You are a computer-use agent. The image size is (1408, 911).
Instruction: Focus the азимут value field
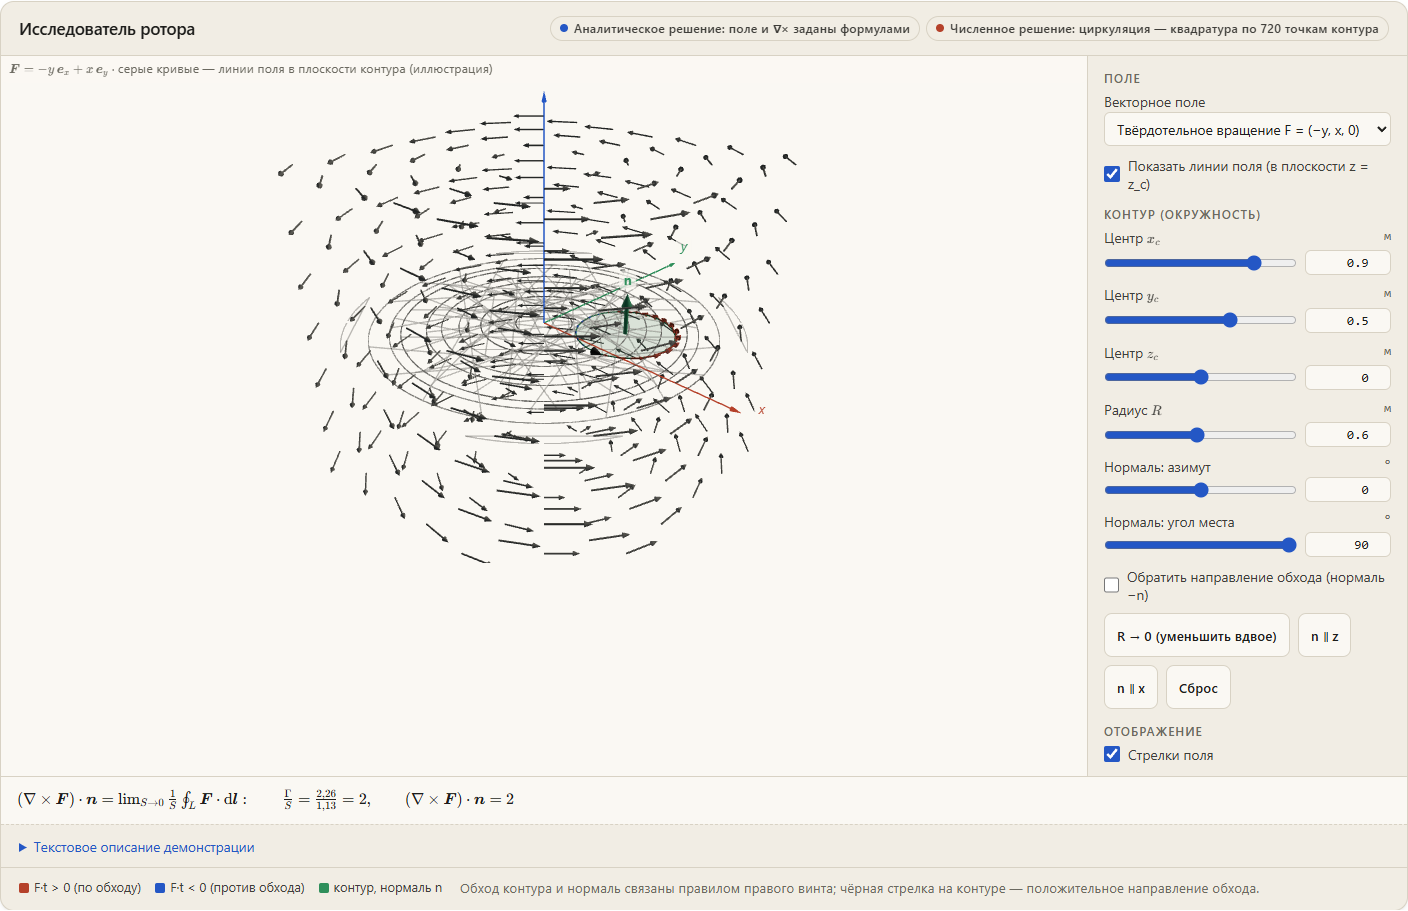pos(1348,490)
